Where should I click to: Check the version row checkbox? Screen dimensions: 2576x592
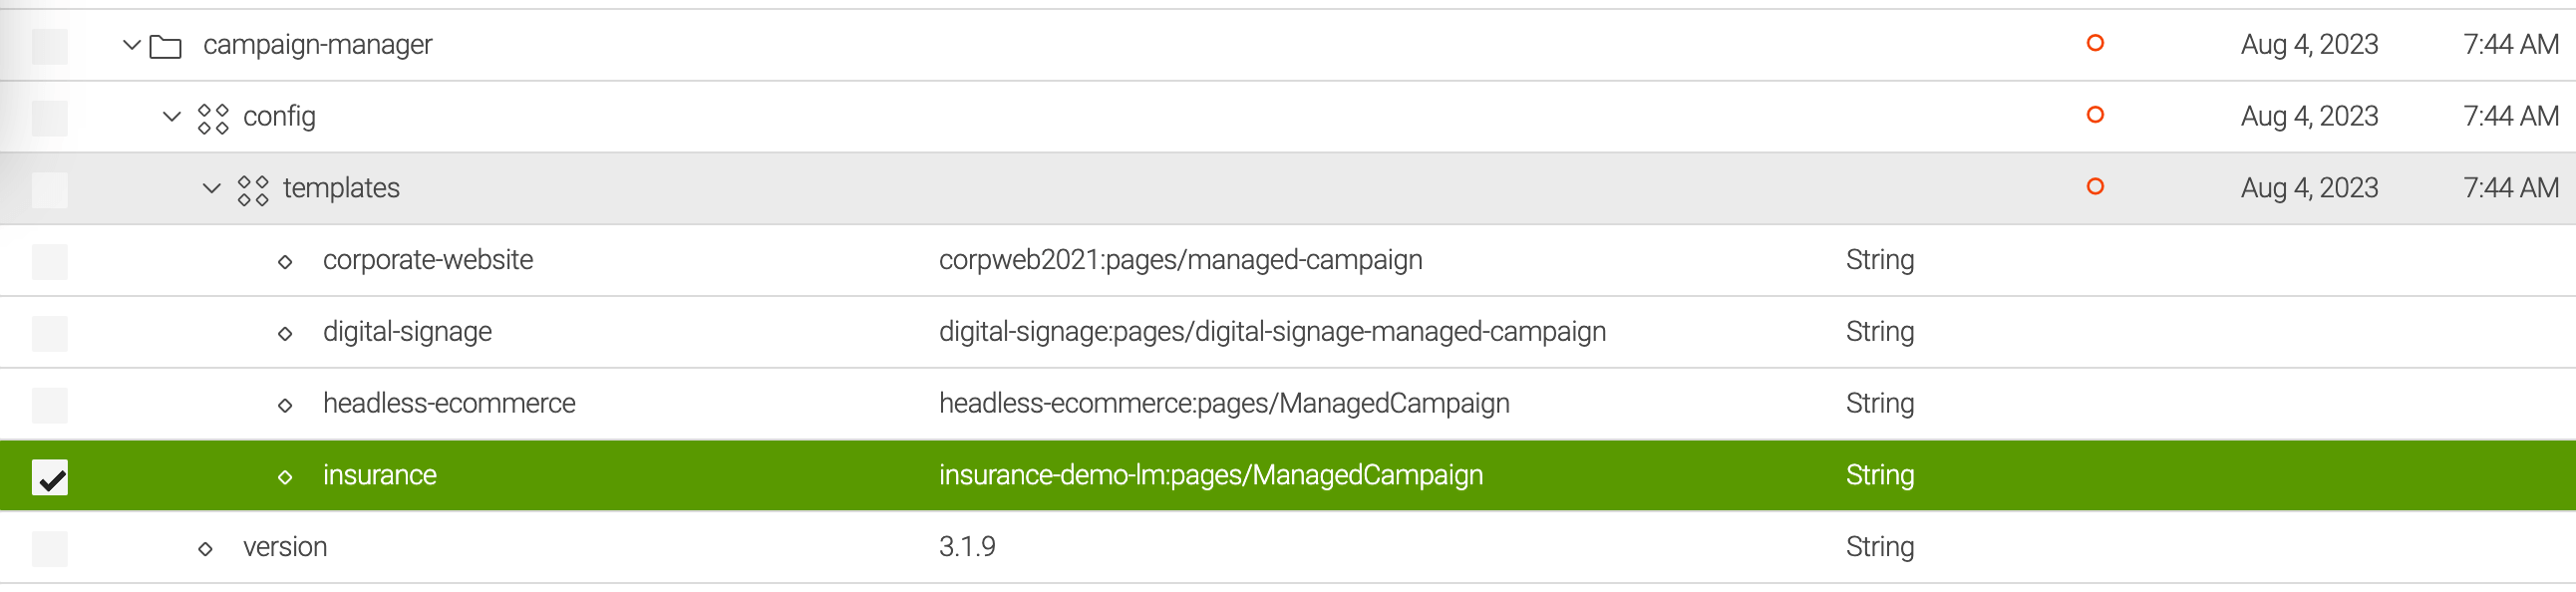[x=50, y=549]
